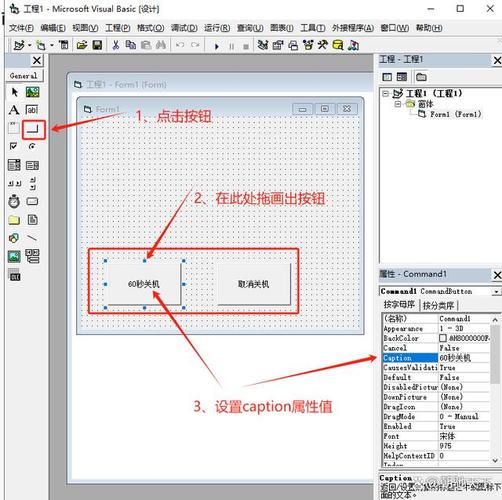Select the ListBox control tool

pyautogui.click(x=32, y=165)
